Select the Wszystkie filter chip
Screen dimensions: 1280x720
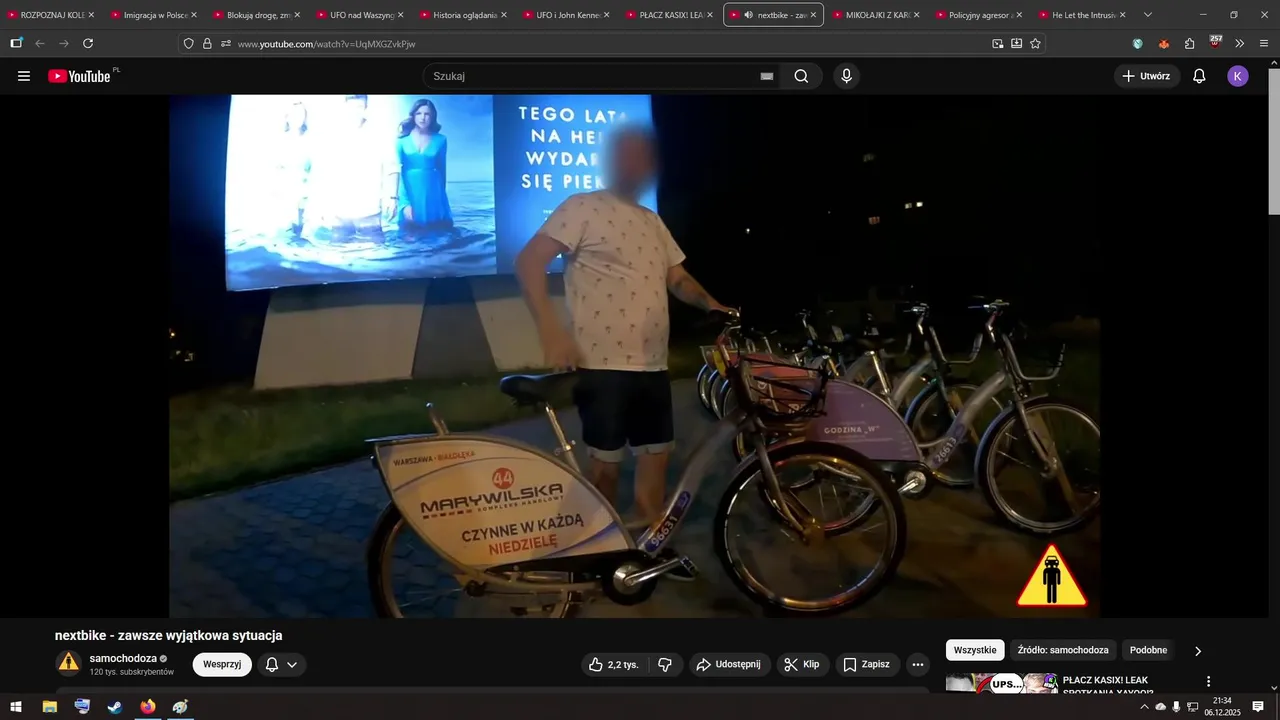pyautogui.click(x=975, y=650)
